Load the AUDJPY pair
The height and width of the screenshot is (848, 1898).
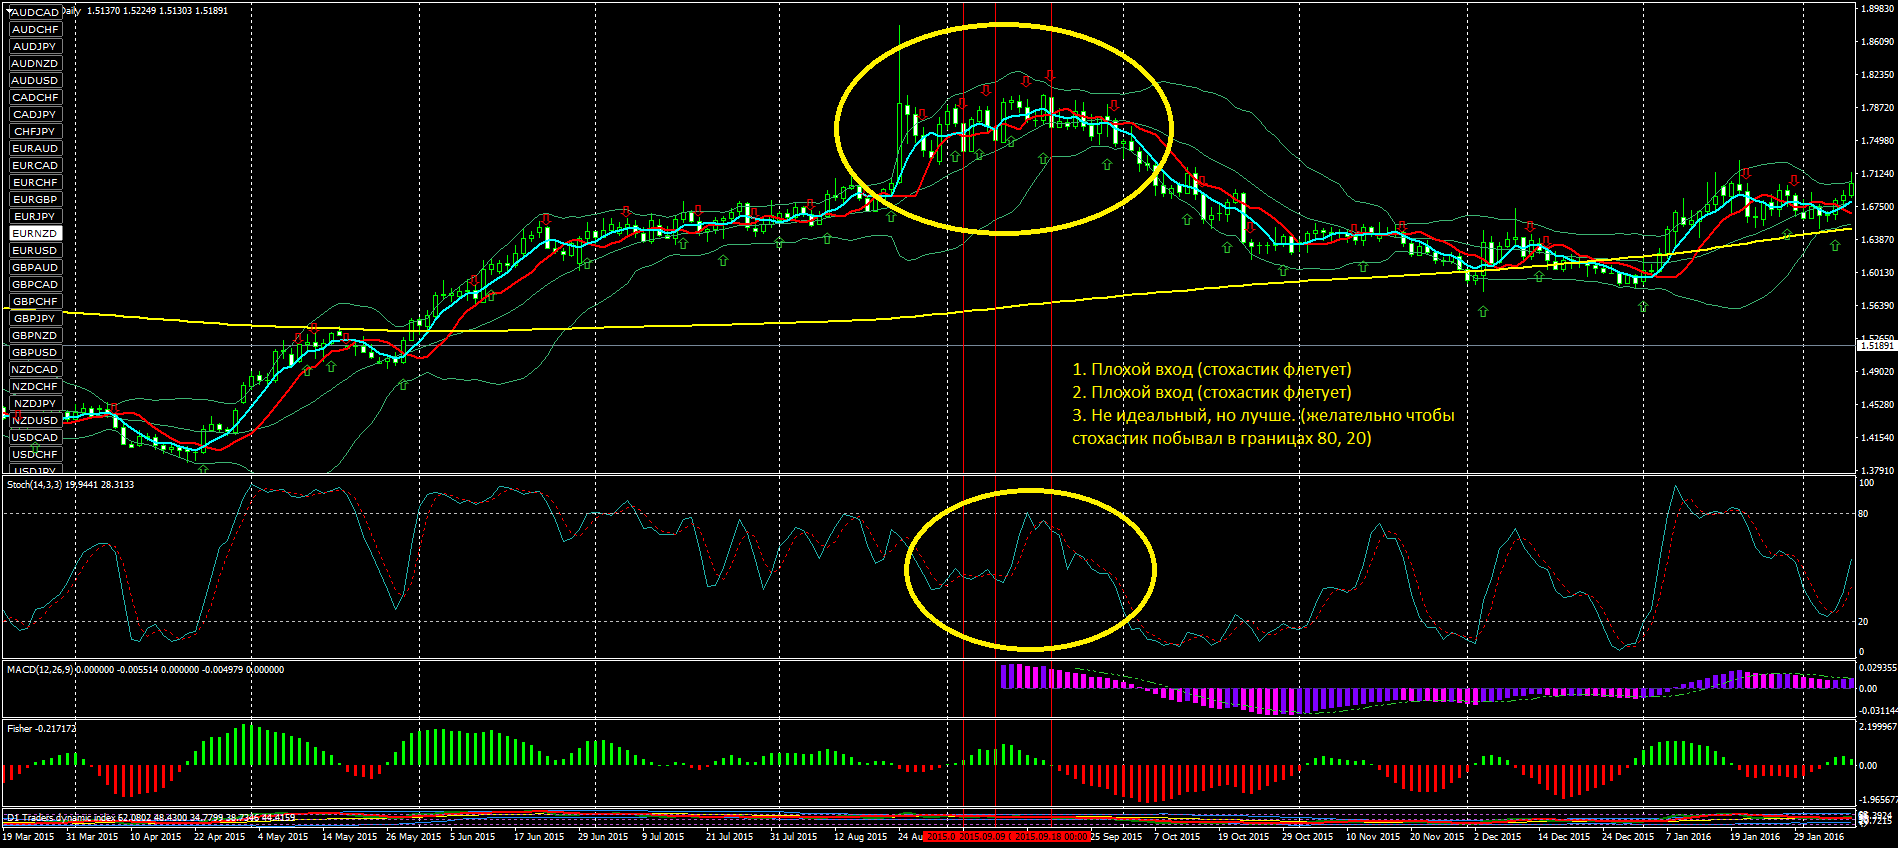pyautogui.click(x=35, y=46)
